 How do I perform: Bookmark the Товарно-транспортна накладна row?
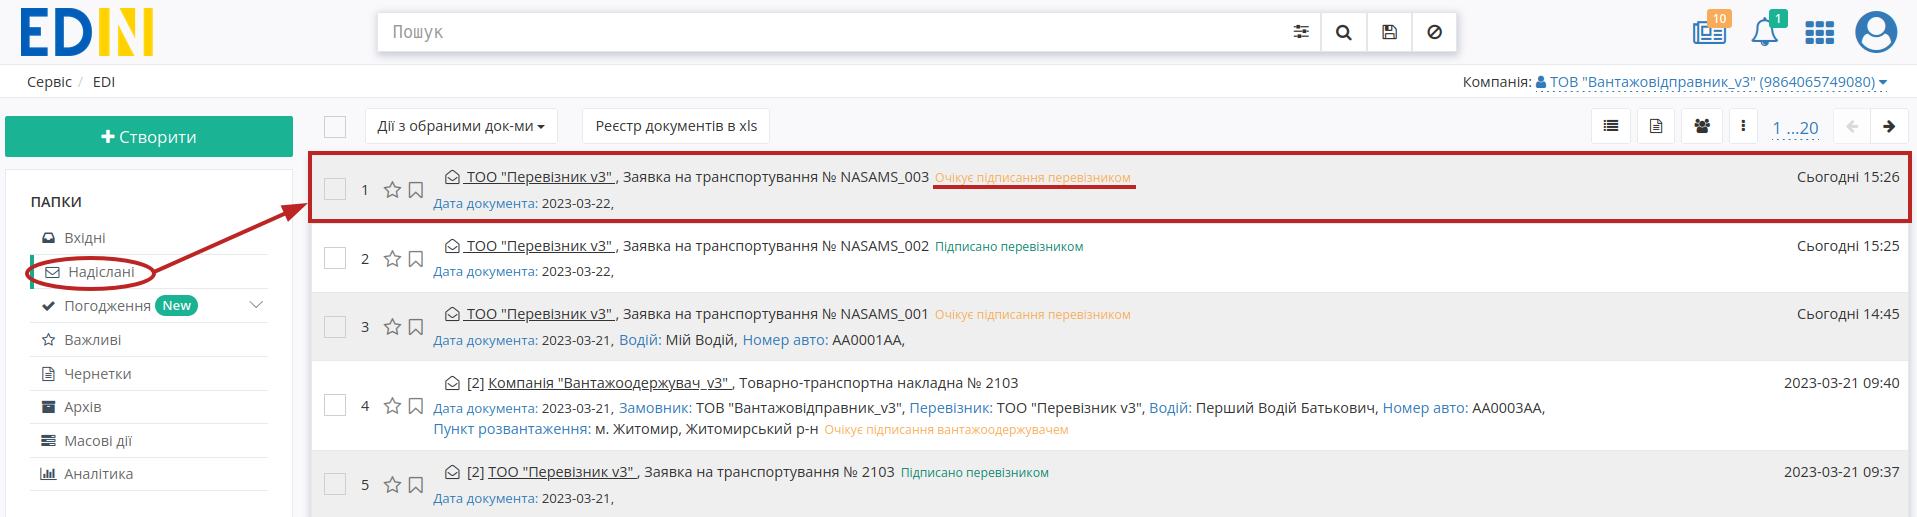pos(416,406)
